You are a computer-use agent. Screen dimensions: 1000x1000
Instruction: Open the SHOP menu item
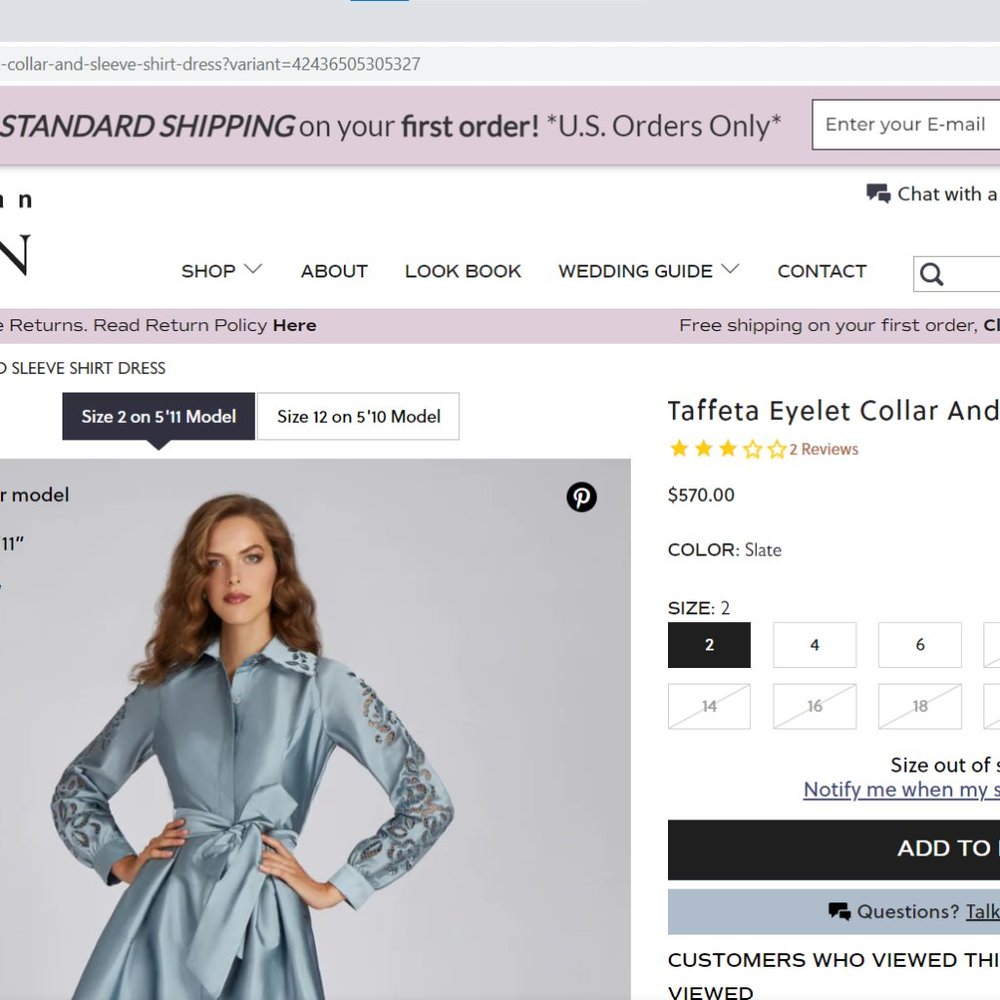click(209, 271)
